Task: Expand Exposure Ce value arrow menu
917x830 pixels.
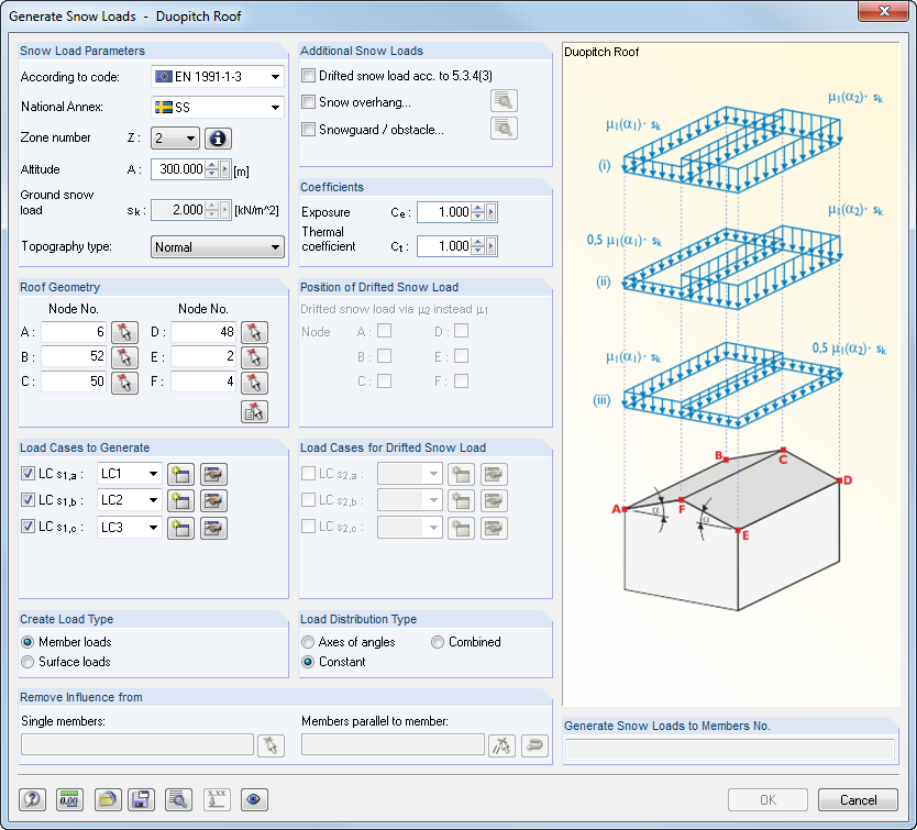Action: [x=491, y=212]
